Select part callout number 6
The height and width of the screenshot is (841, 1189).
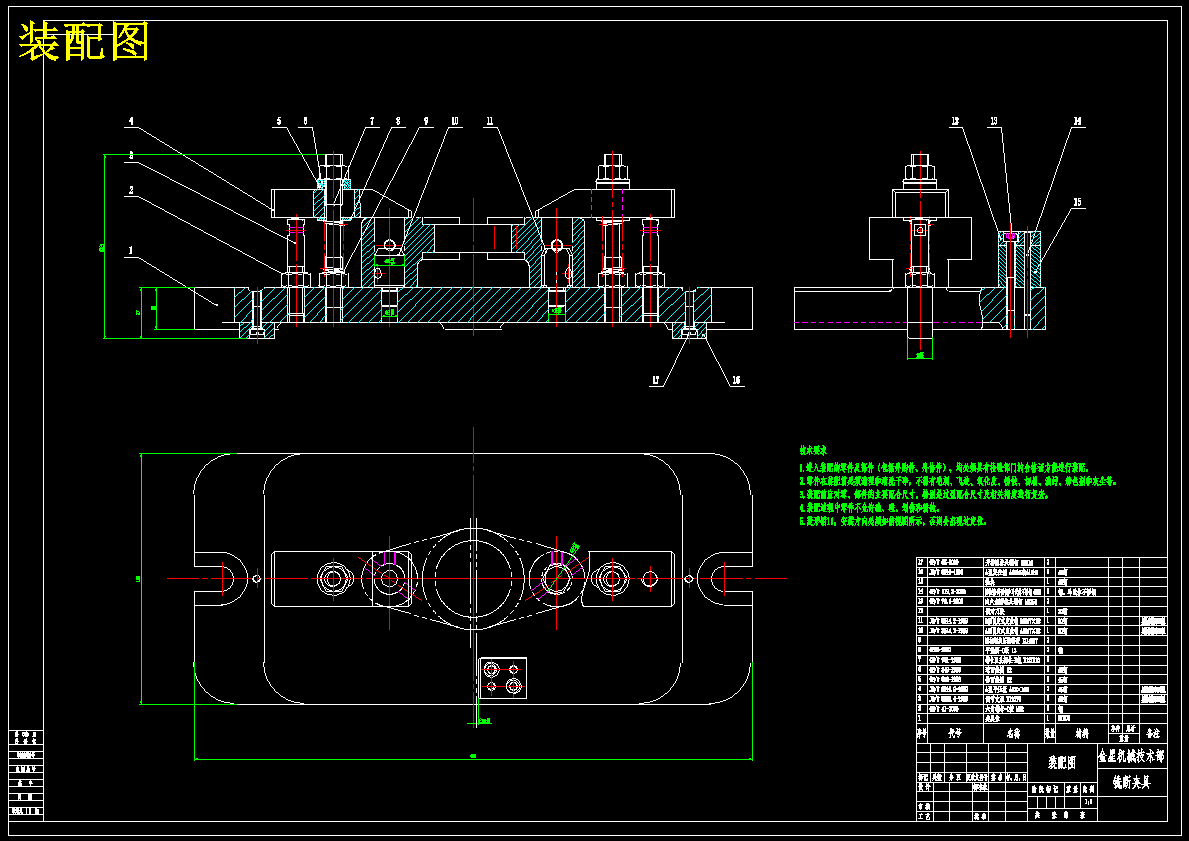(x=306, y=121)
